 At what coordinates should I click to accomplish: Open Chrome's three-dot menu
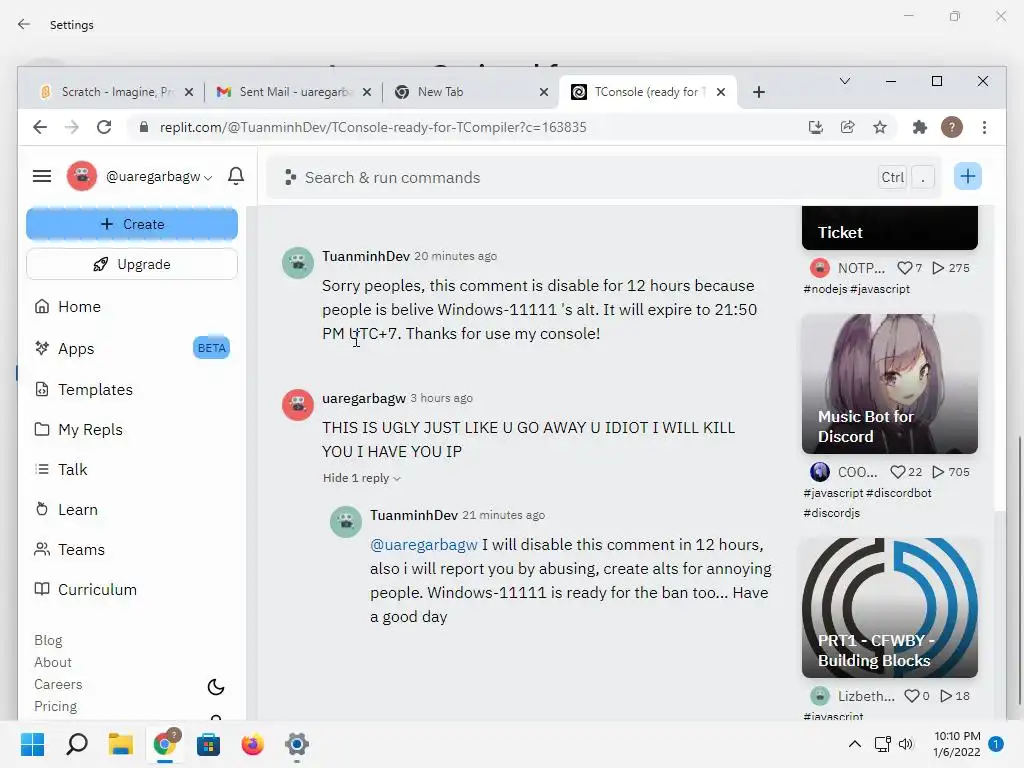click(x=984, y=127)
